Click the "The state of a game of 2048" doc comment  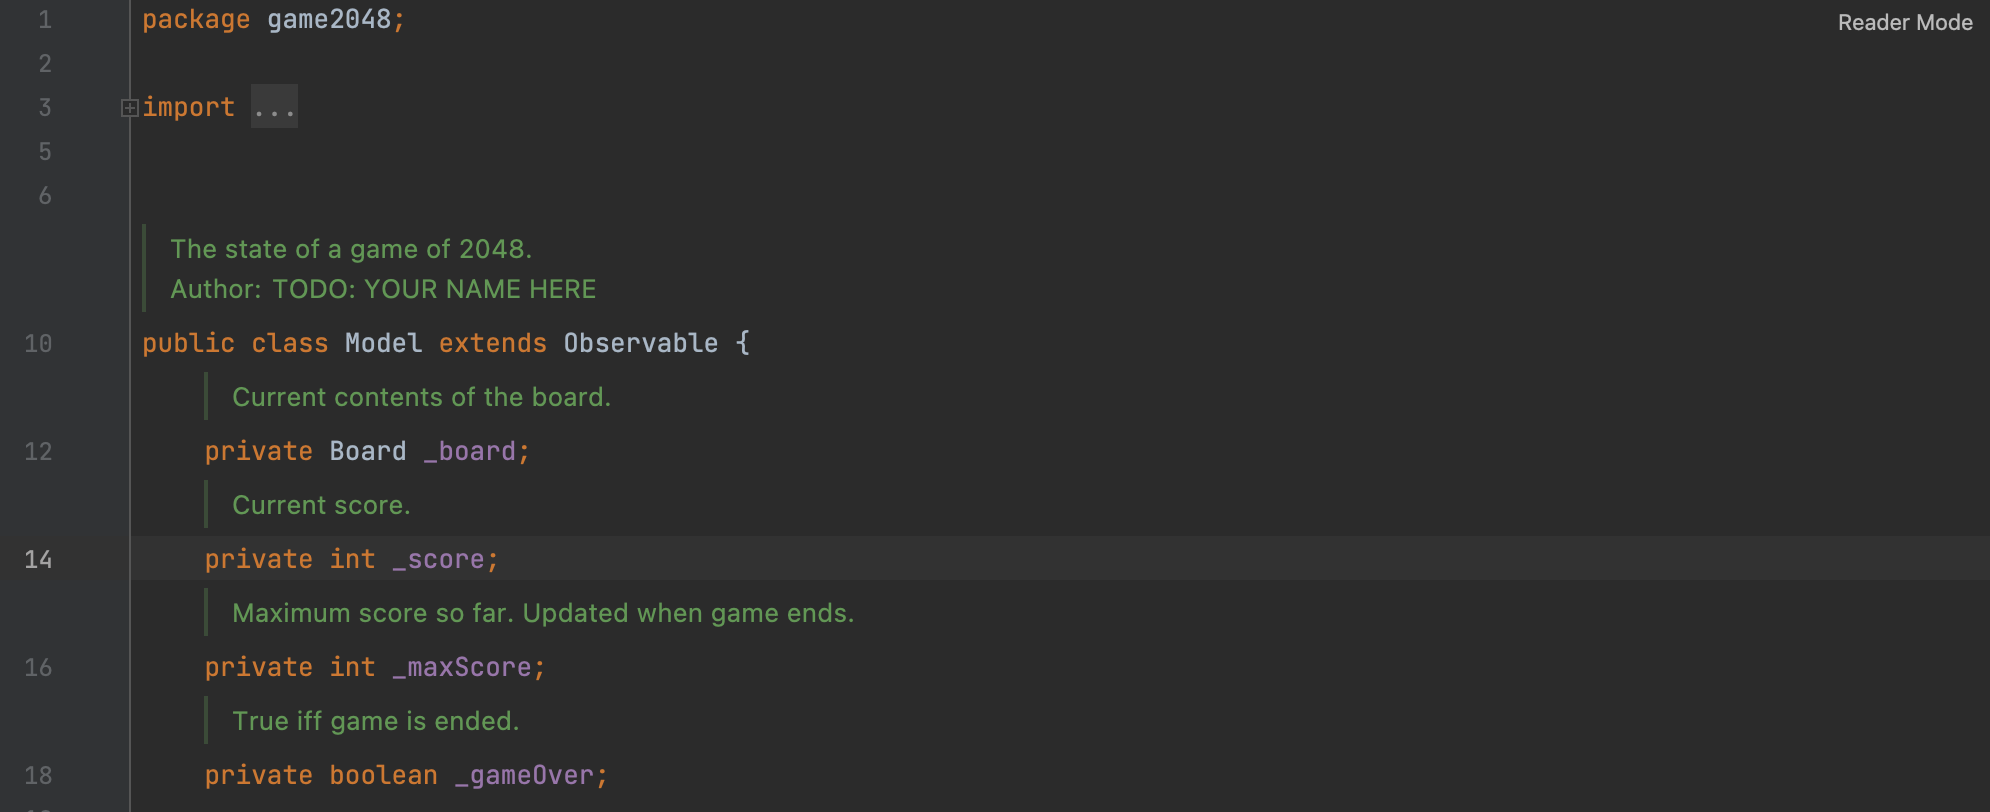(x=350, y=249)
